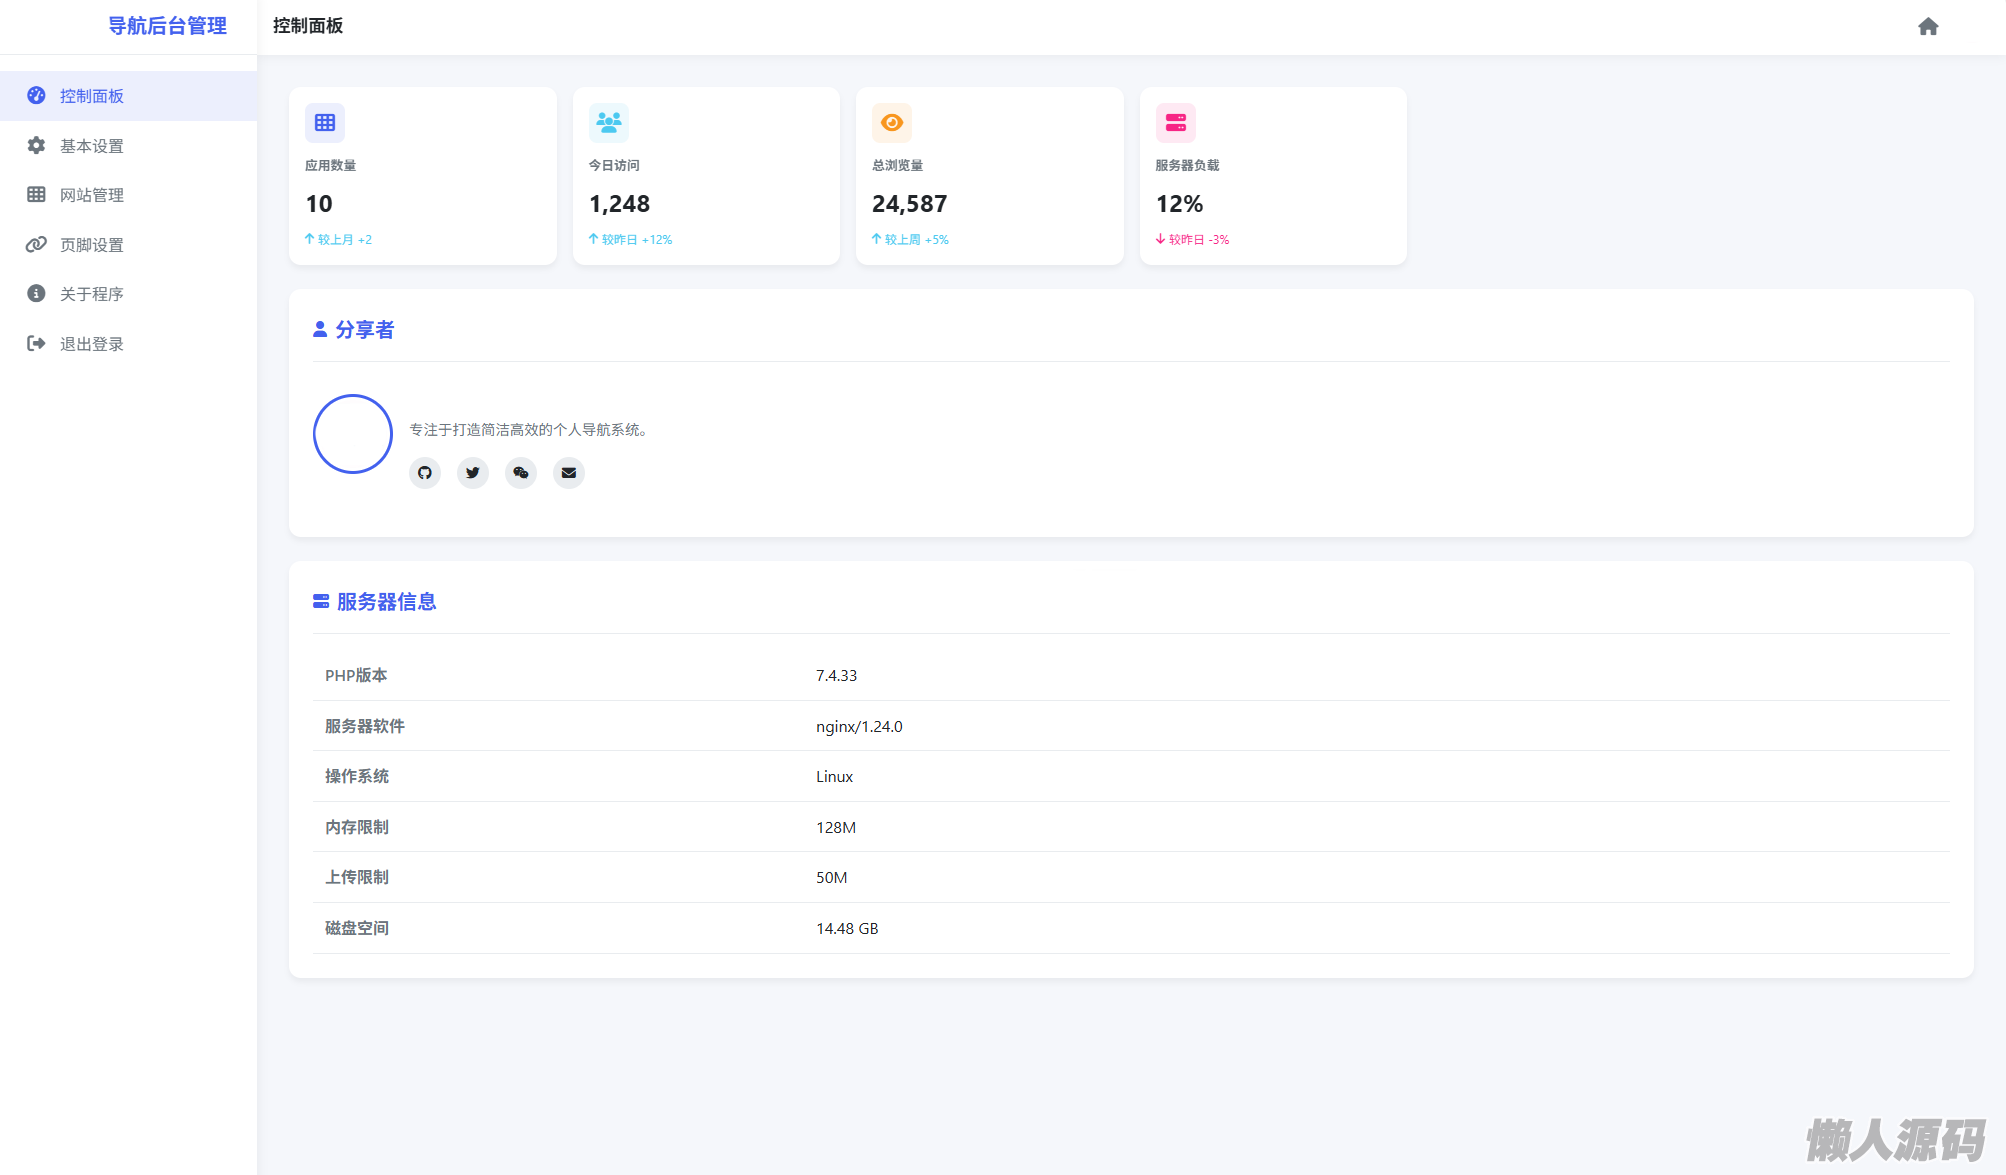Click the application count grid icon
2006x1175 pixels.
pos(325,123)
